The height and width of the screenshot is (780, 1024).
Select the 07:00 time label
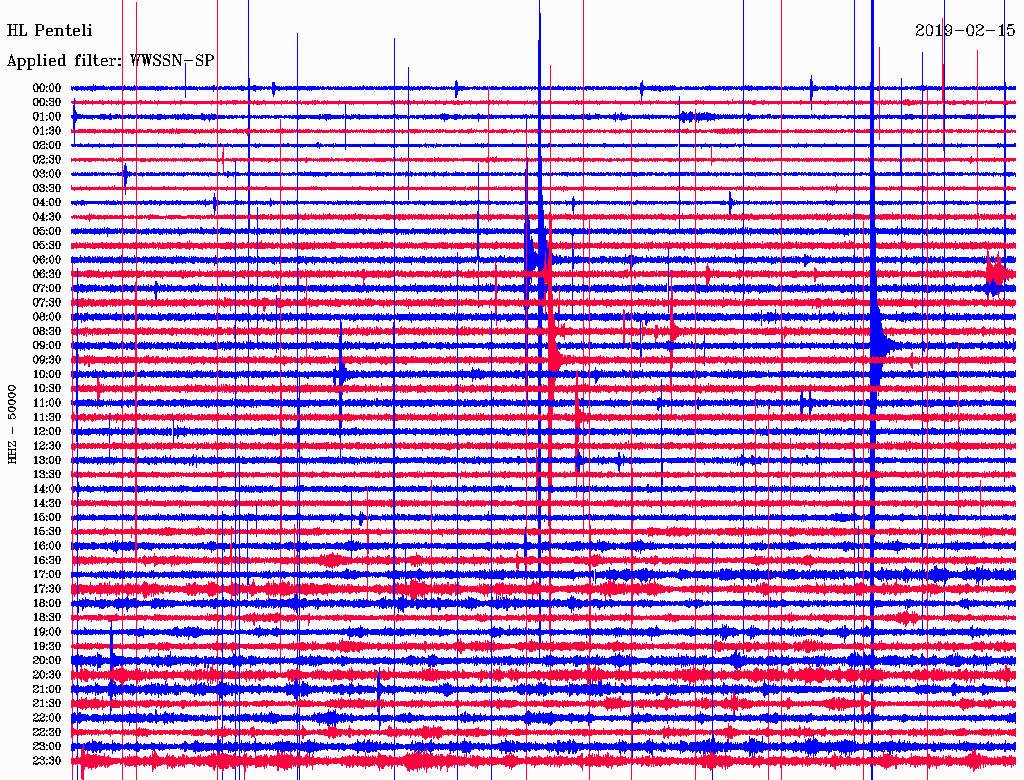pyautogui.click(x=47, y=289)
